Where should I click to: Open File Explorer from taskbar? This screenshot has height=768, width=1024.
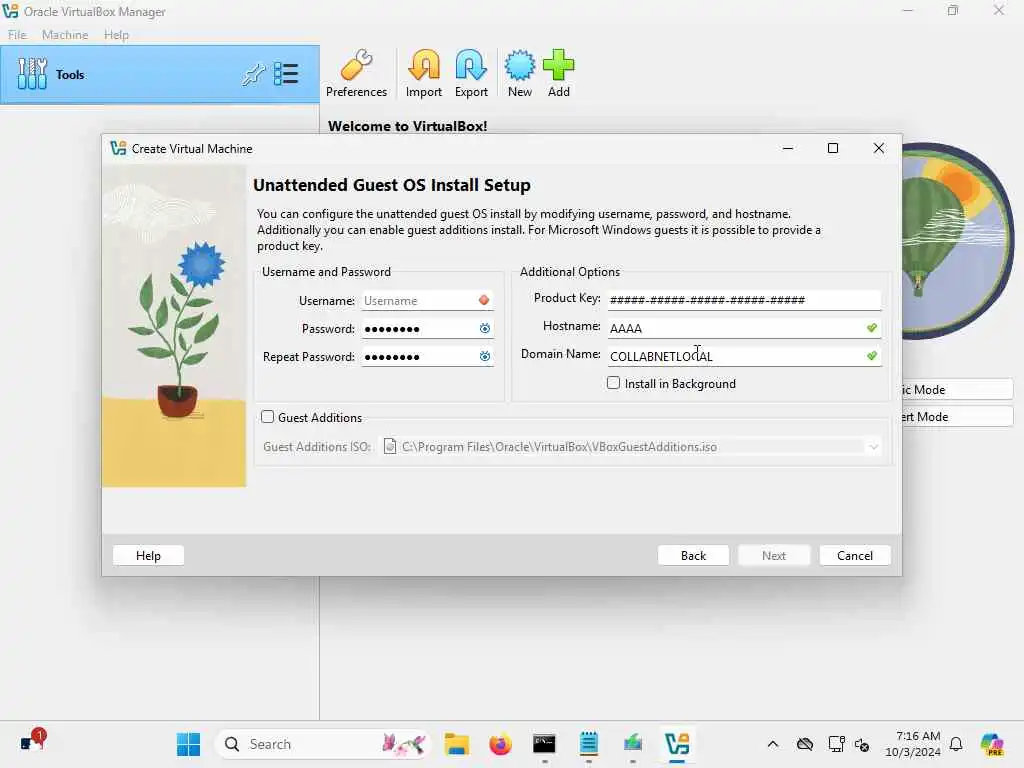point(456,744)
